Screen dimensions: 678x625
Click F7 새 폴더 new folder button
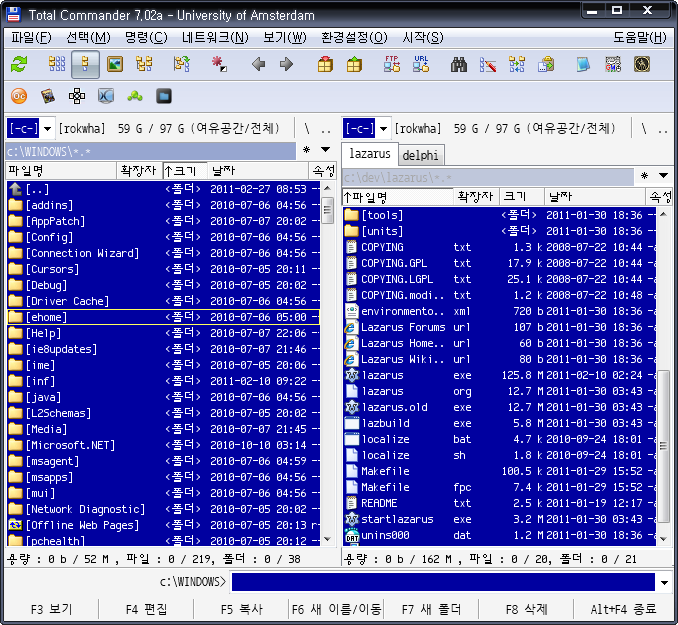tap(432, 609)
